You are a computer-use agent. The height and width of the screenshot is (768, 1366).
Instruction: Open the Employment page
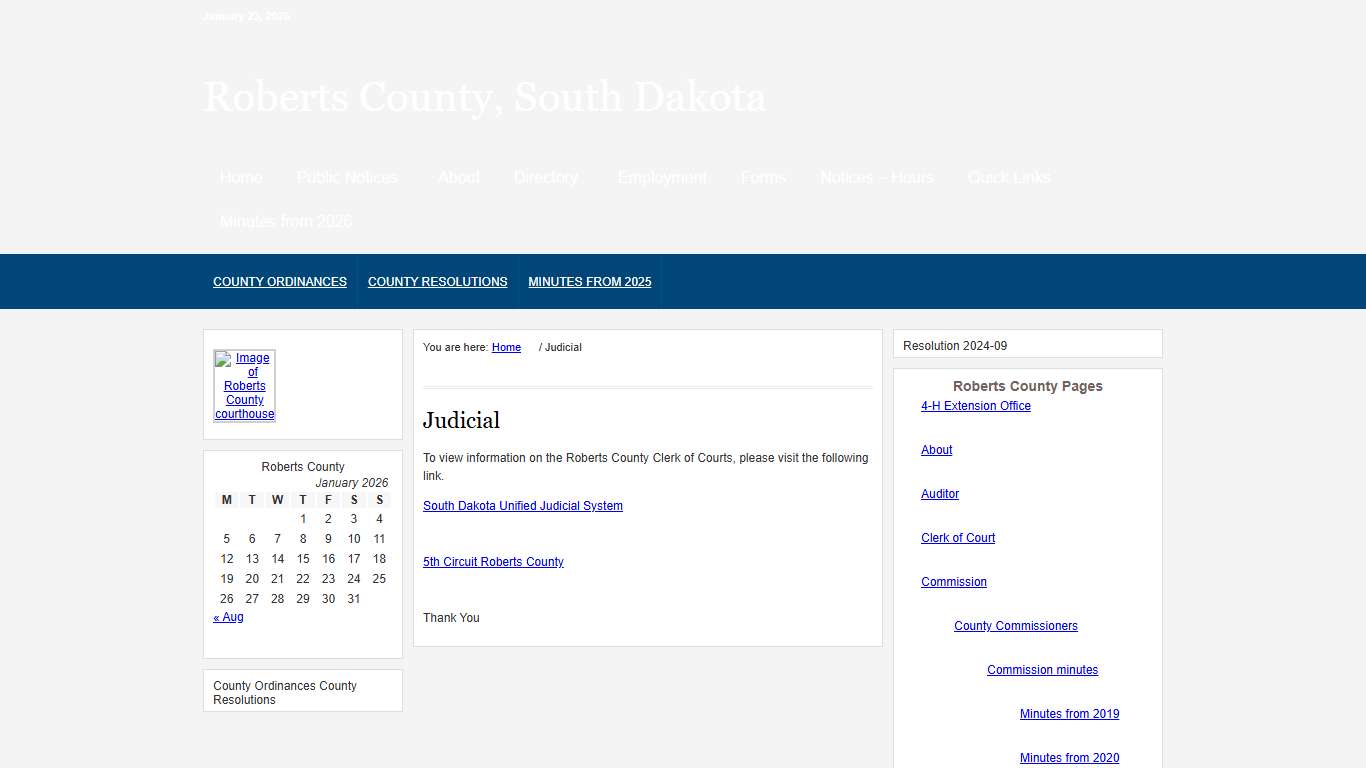[661, 177]
